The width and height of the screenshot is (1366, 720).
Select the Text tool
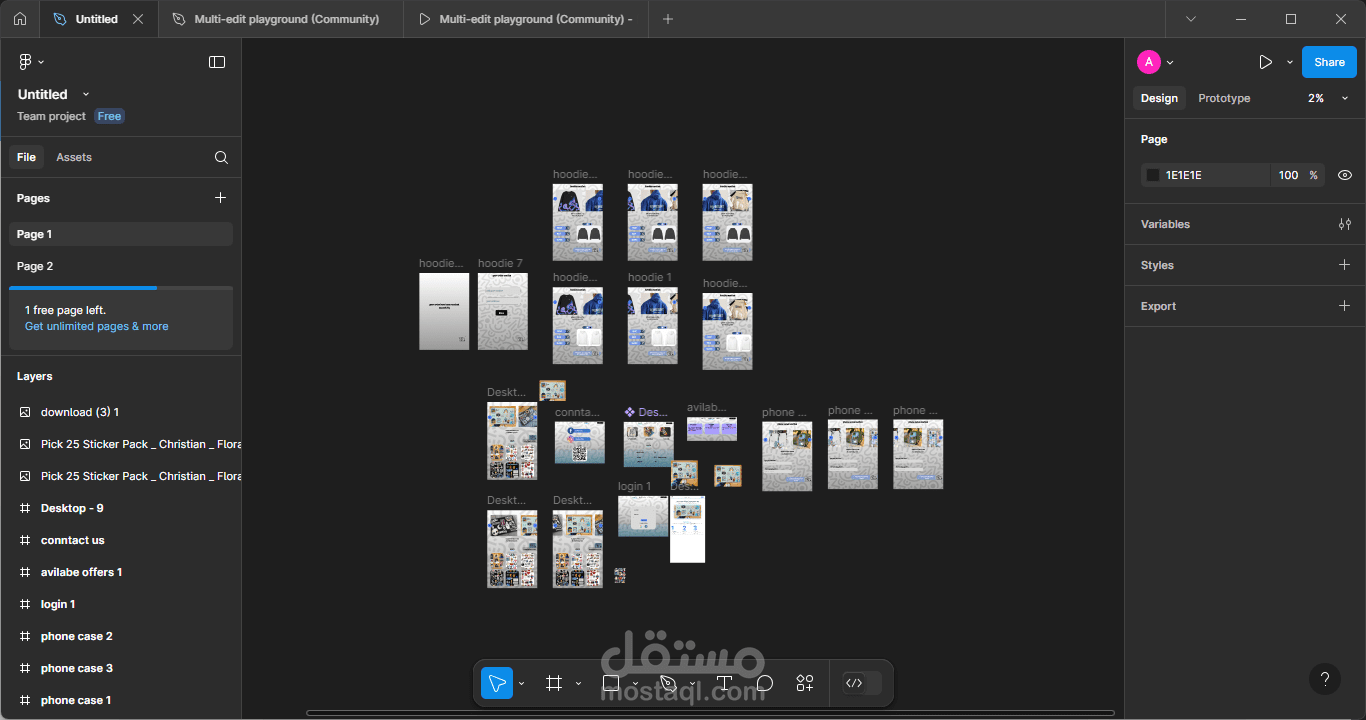[725, 683]
